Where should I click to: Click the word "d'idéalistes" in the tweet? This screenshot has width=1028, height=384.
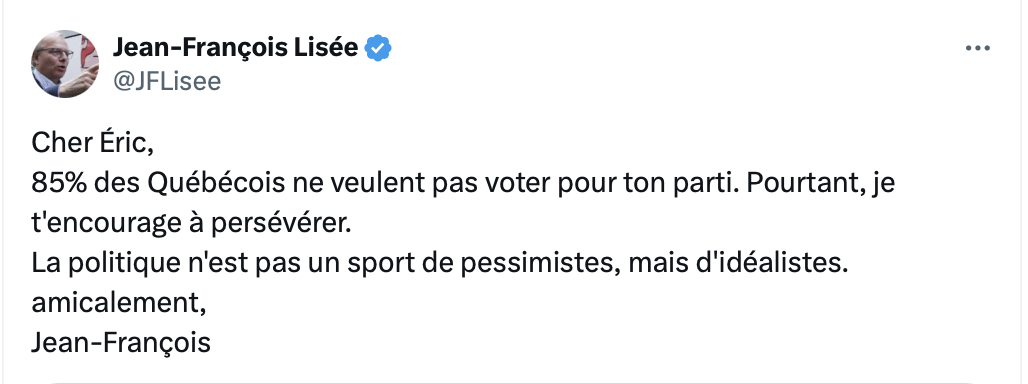point(770,263)
